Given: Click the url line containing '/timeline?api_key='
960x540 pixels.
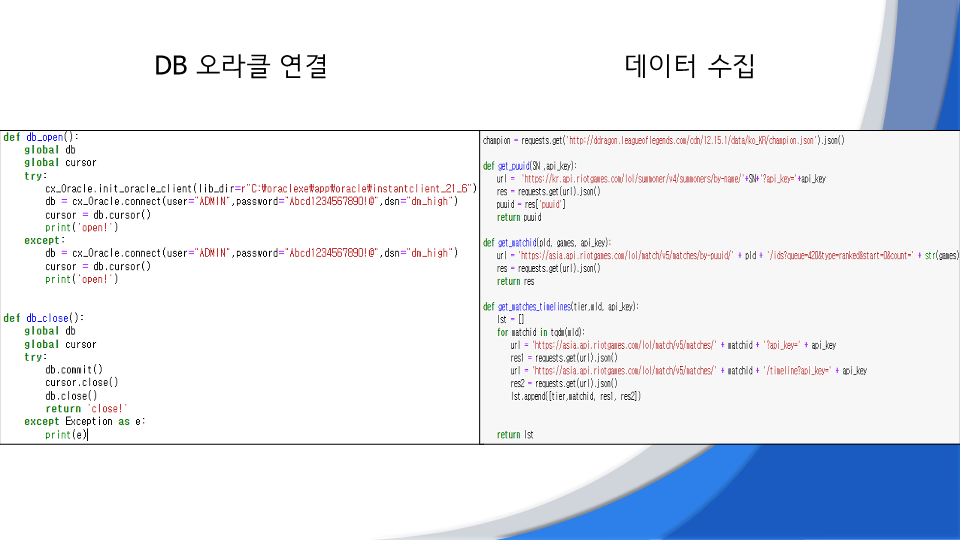Looking at the screenshot, I should 689,371.
